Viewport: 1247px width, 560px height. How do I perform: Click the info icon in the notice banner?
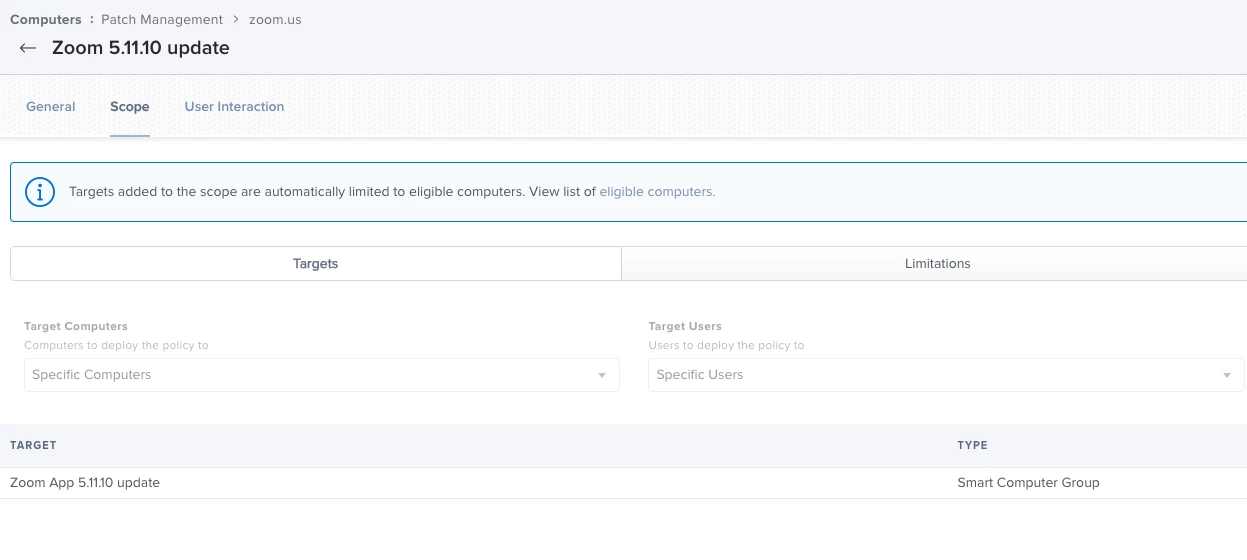(39, 192)
